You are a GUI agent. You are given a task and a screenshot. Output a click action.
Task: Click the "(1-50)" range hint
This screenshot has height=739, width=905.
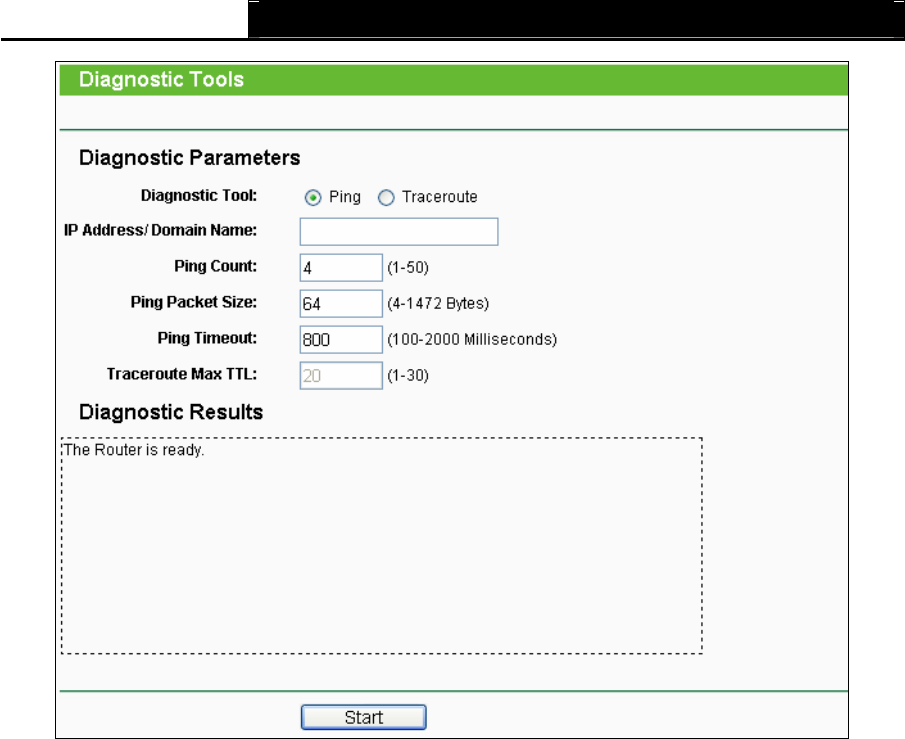[408, 268]
